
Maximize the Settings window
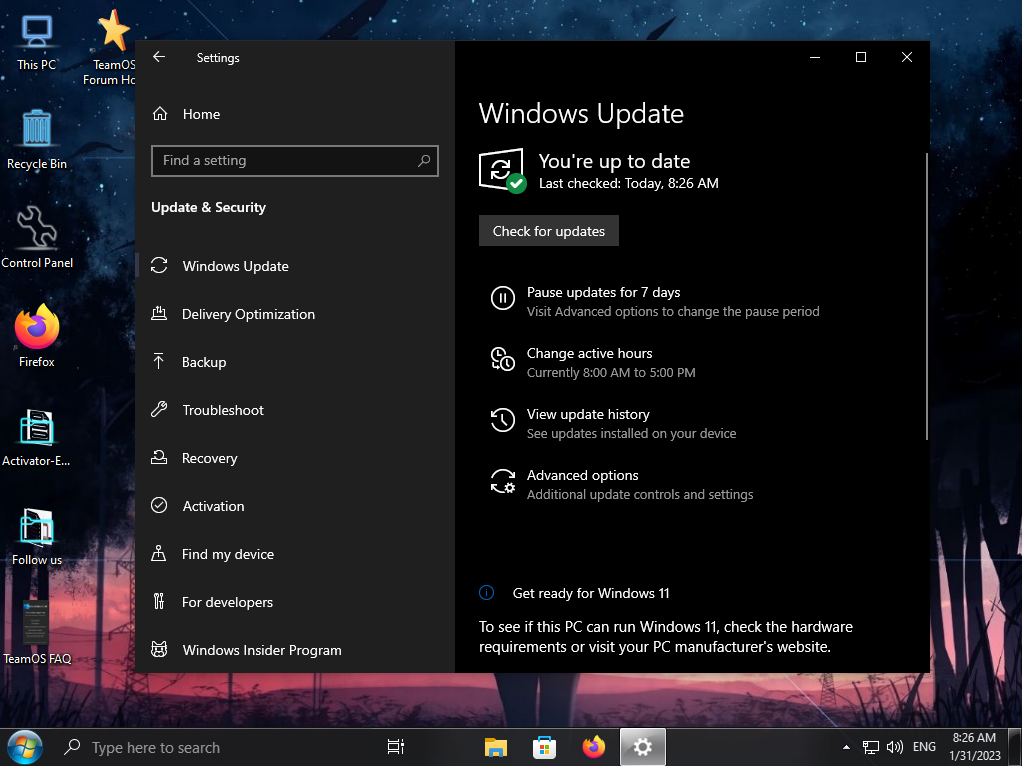pyautogui.click(x=860, y=57)
